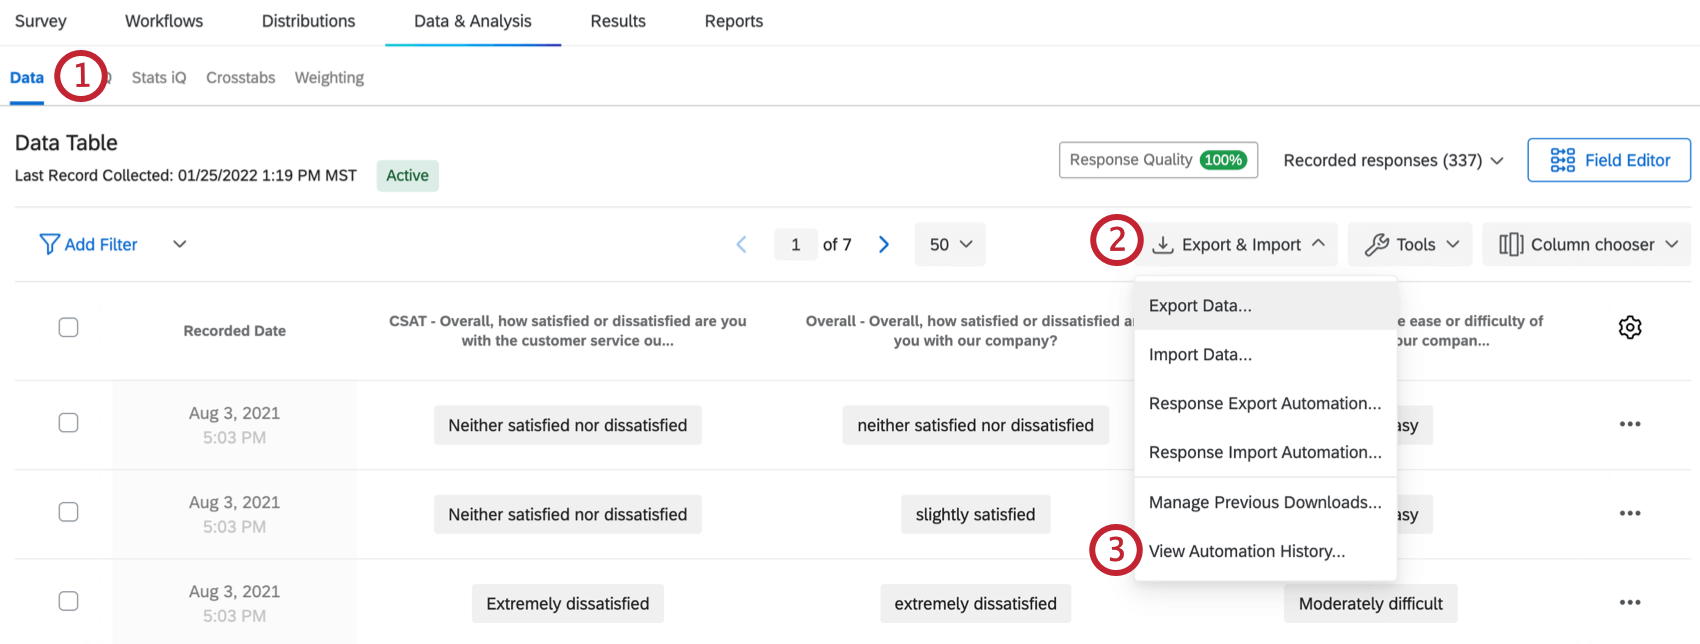The width and height of the screenshot is (1700, 644).
Task: Choose Export Data from the menu
Action: click(x=1200, y=306)
